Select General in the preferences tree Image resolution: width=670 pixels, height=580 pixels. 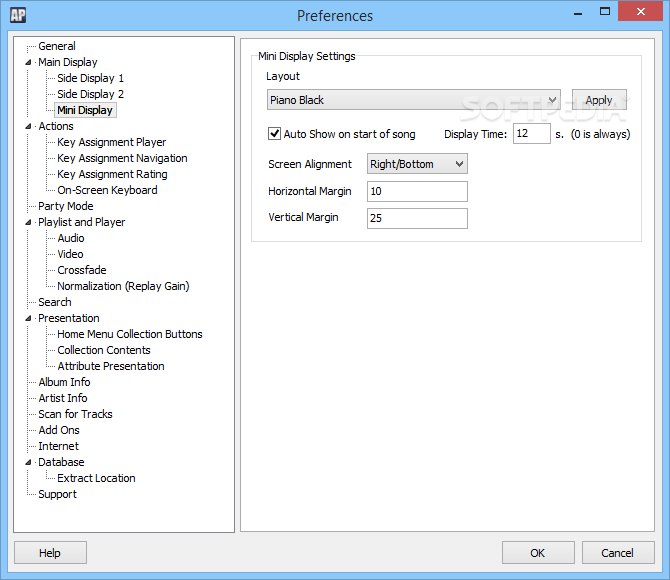pyautogui.click(x=57, y=46)
